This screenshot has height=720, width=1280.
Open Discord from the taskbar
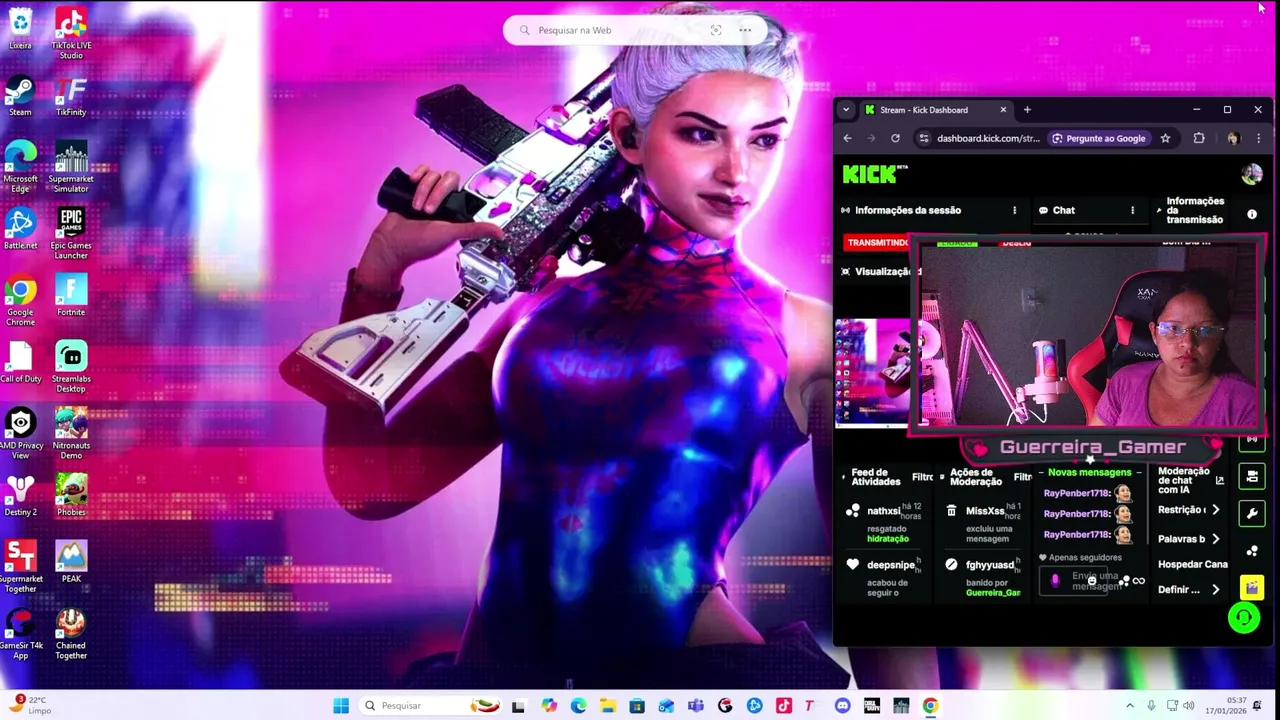842,706
